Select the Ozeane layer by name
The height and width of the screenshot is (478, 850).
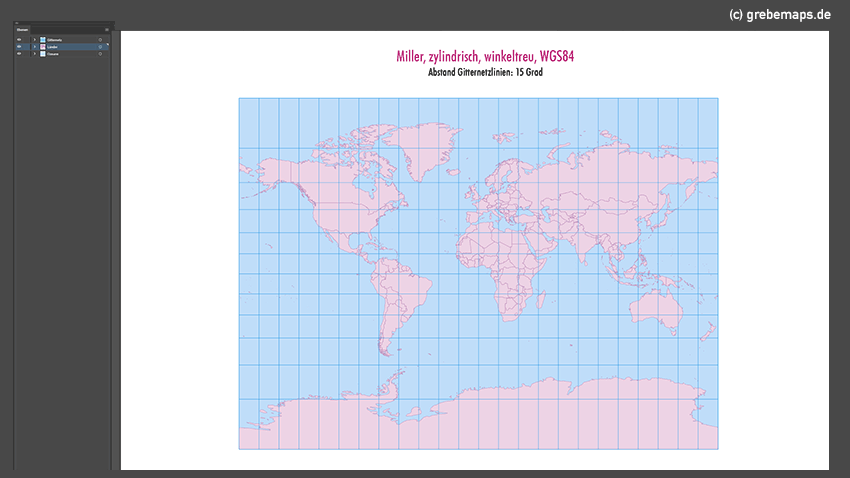[x=54, y=53]
